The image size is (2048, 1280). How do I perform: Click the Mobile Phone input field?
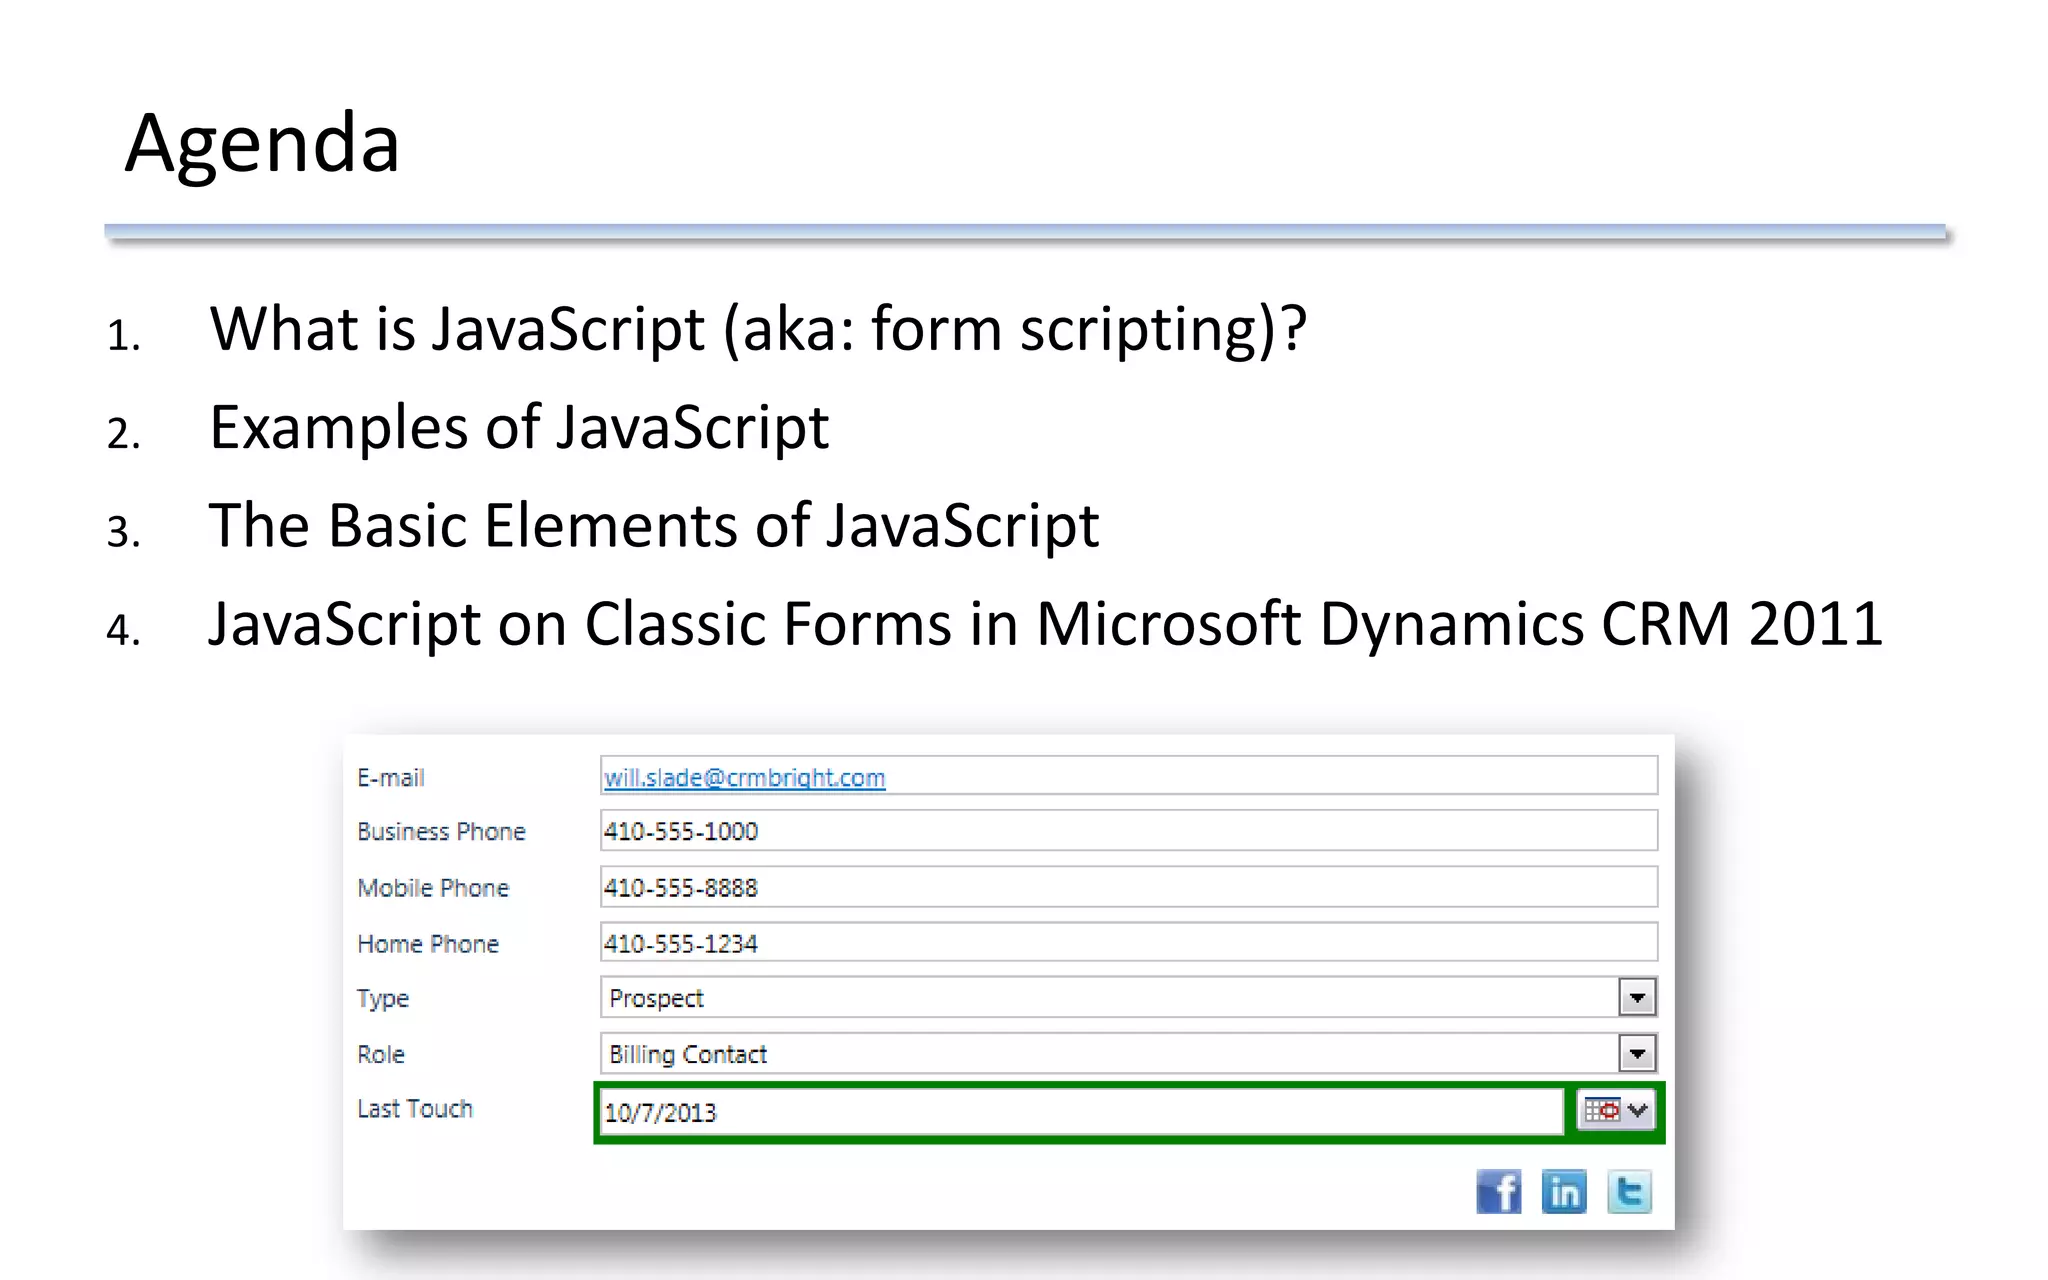tap(1128, 887)
